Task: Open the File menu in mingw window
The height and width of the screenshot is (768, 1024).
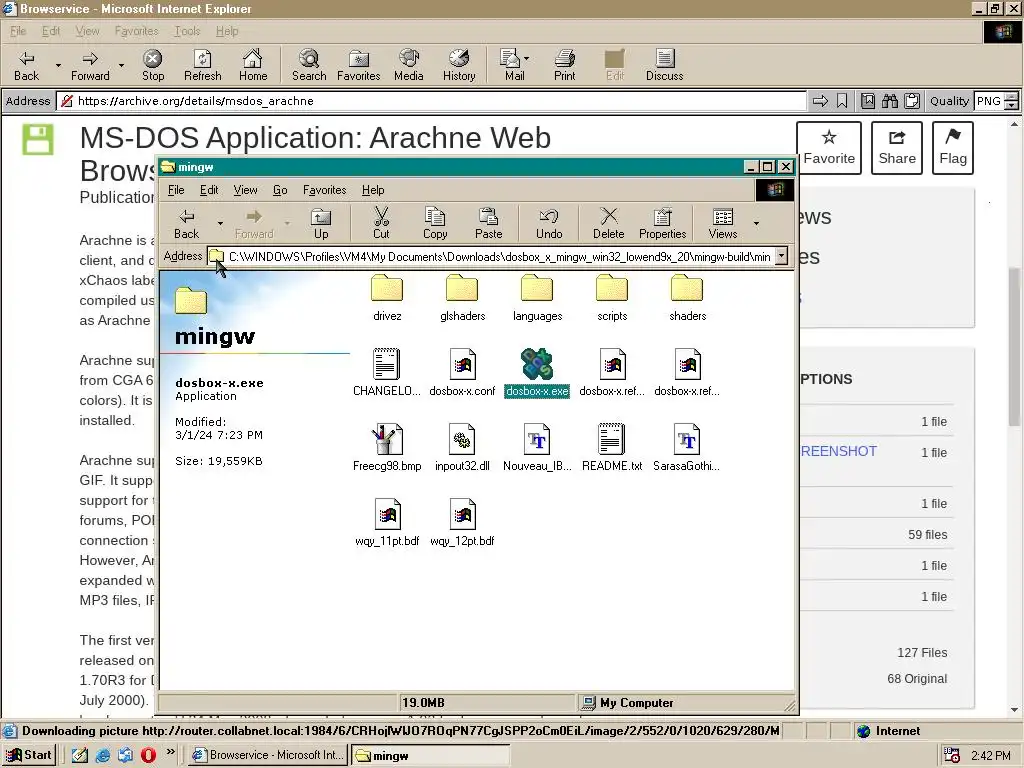Action: (x=176, y=190)
